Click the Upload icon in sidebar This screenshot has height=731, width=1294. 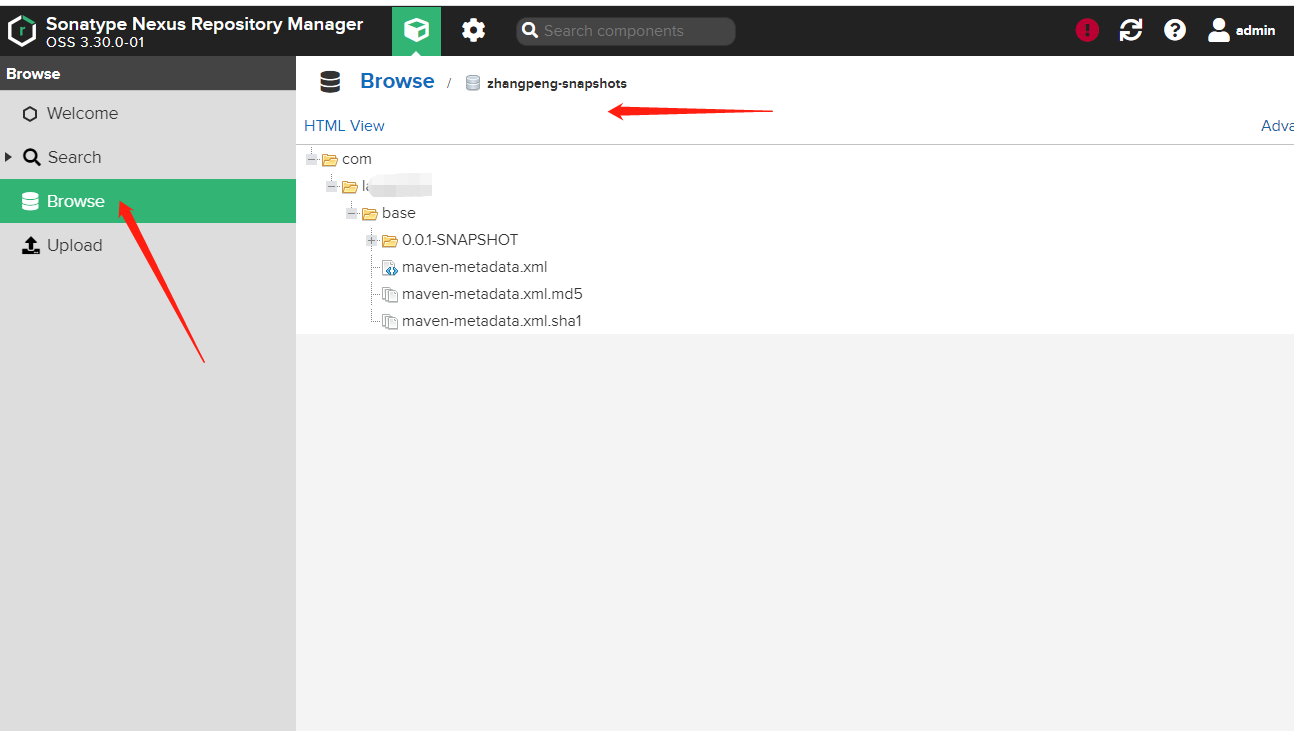point(30,246)
